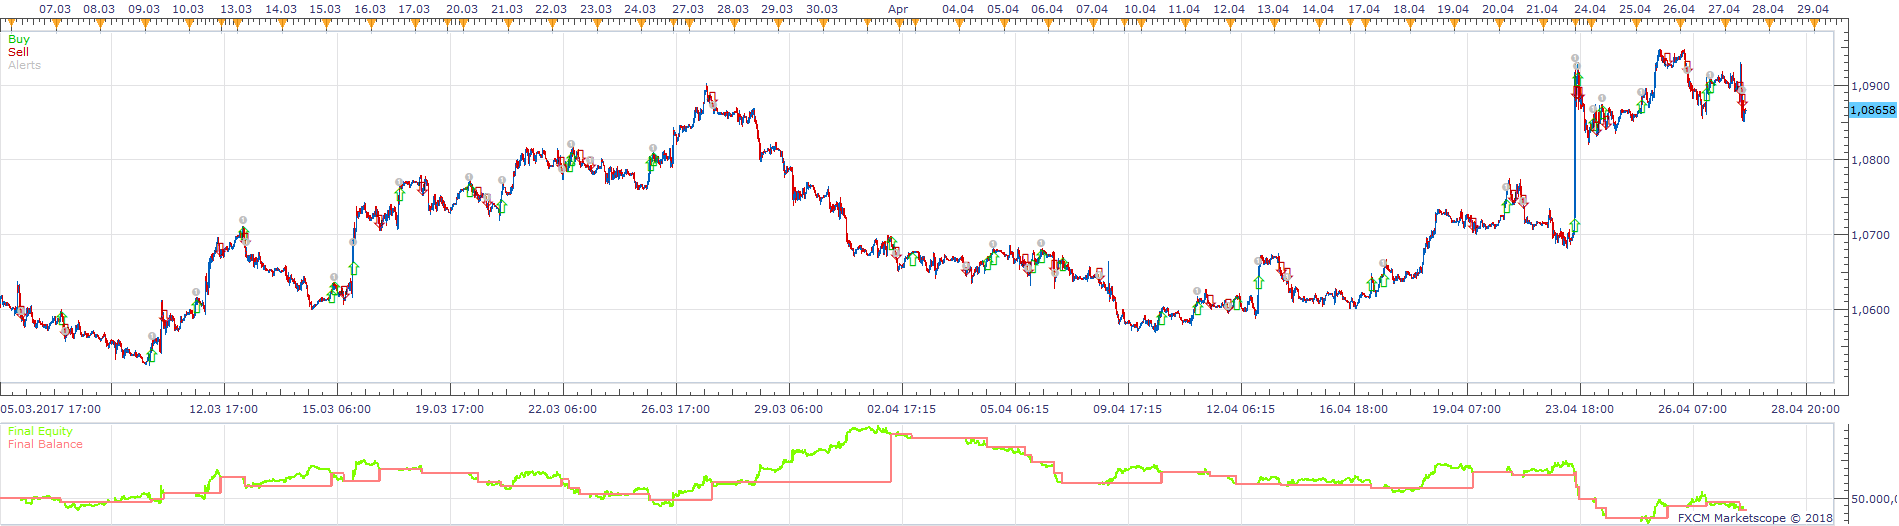Screen dimensions: 1899x526
Task: Click the 17.04 date marker at top
Action: (x=1364, y=9)
